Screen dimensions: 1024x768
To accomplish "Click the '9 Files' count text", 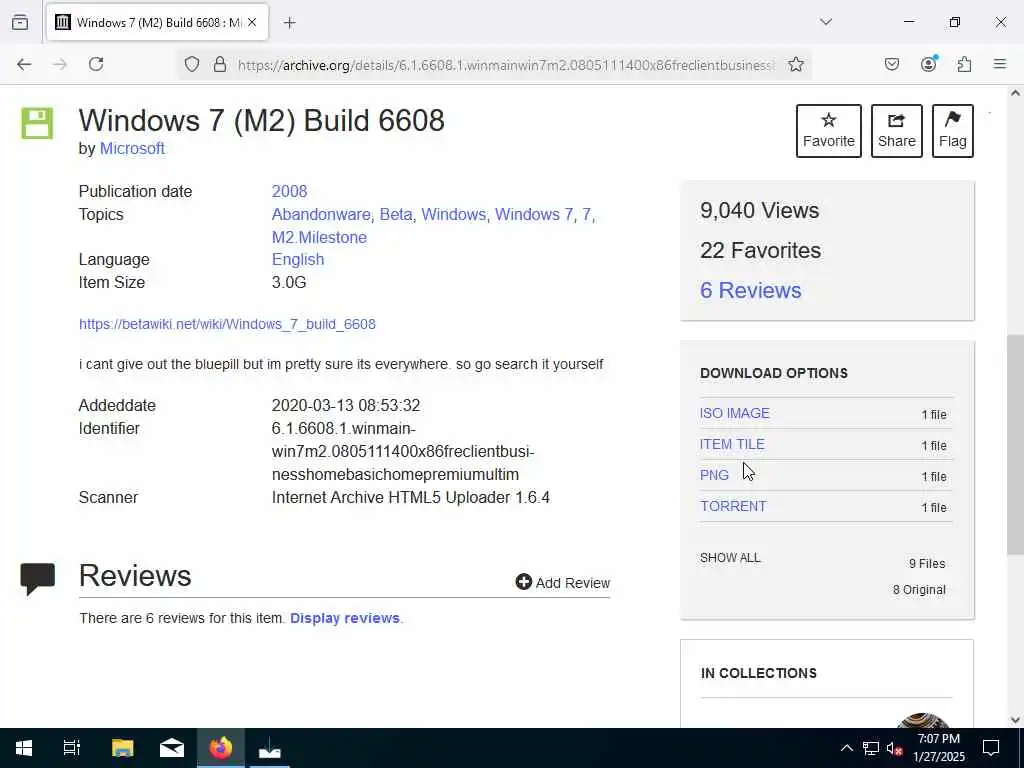I will (x=927, y=564).
